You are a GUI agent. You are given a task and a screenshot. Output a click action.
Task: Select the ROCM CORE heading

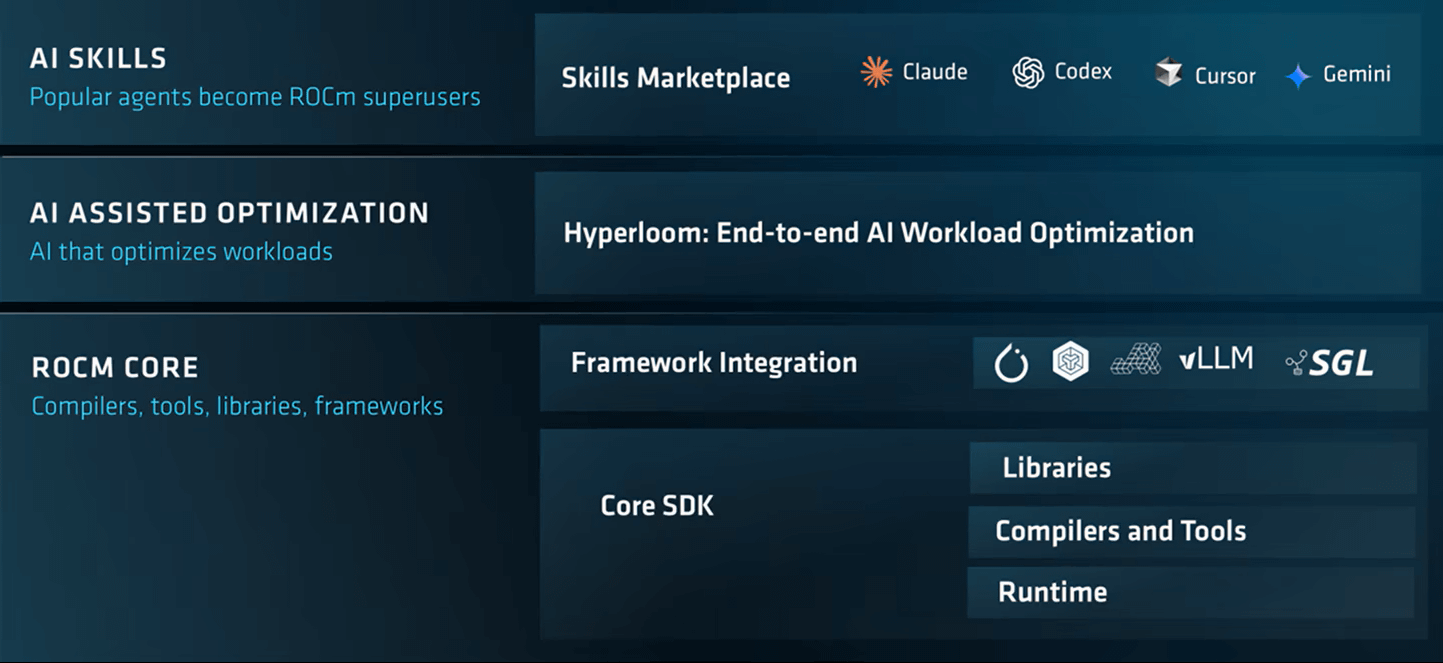115,368
